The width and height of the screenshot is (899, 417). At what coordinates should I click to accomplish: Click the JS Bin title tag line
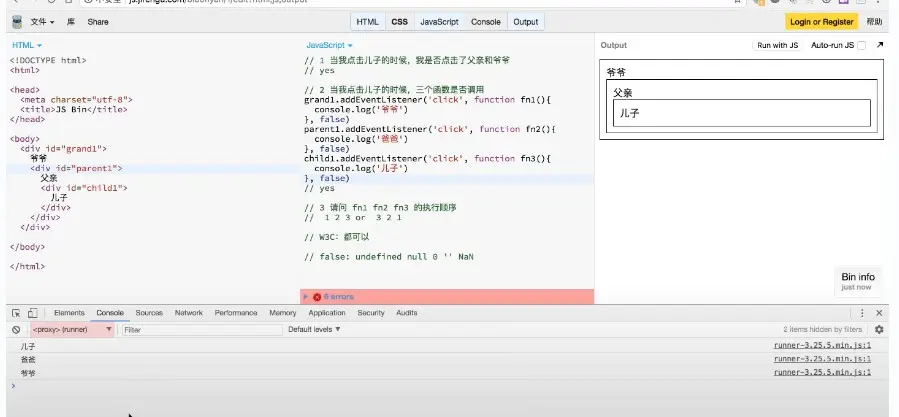tap(73, 109)
